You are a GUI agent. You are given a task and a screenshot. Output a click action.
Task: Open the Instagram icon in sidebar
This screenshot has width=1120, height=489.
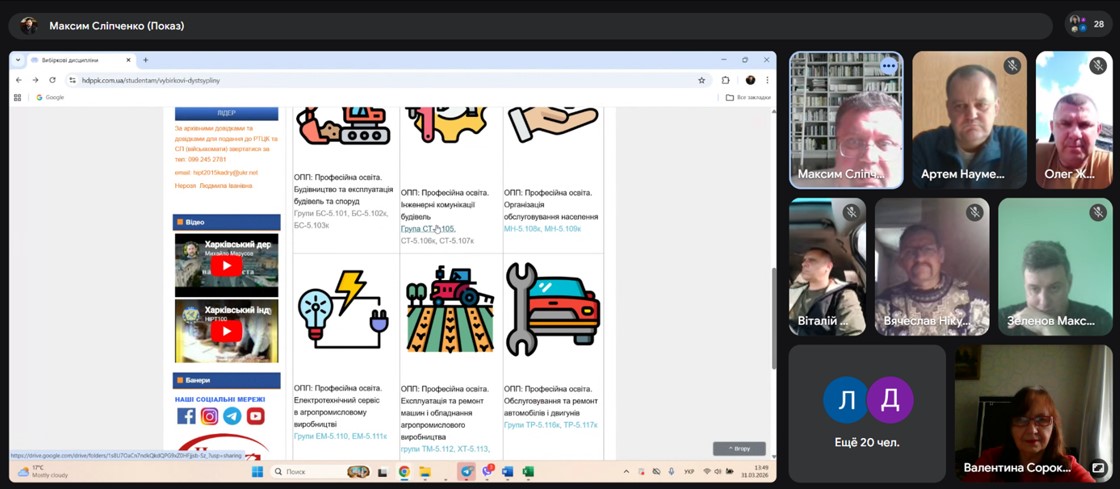(209, 416)
